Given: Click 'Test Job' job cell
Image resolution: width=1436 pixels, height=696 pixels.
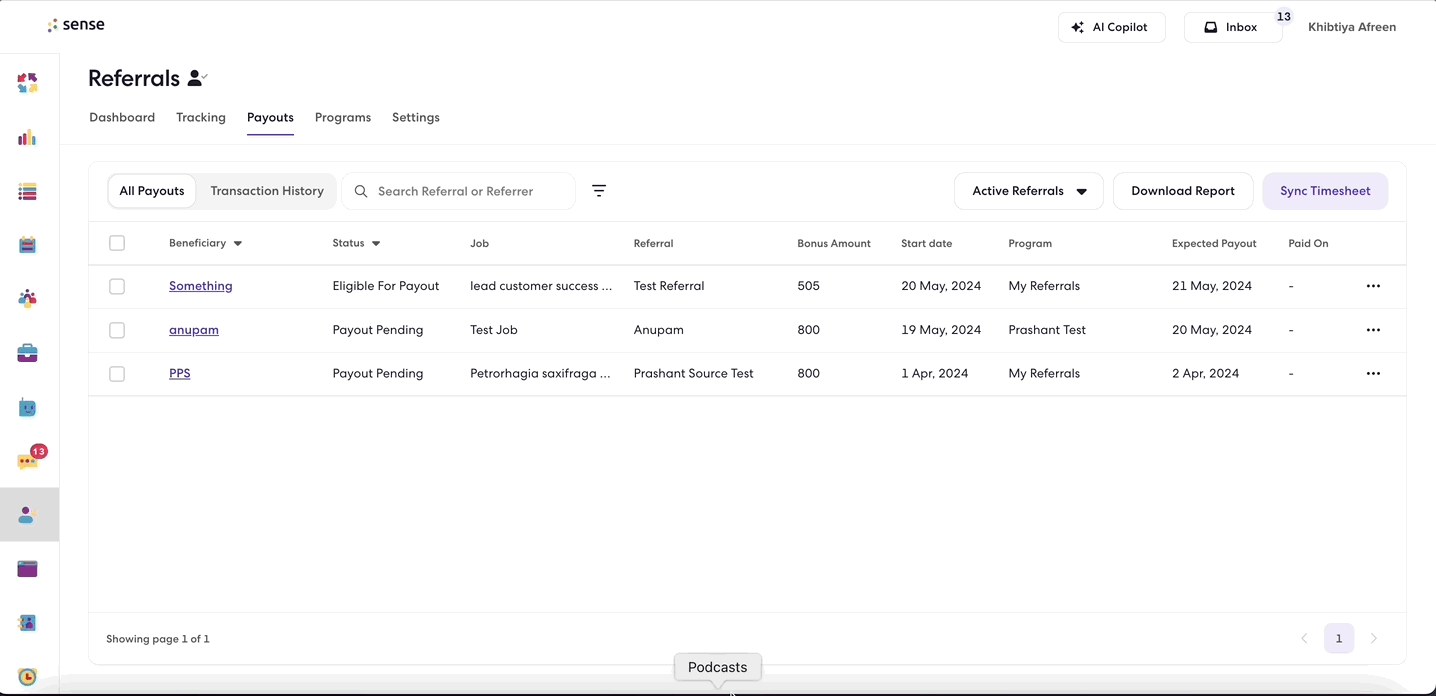Looking at the screenshot, I should click(x=494, y=330).
